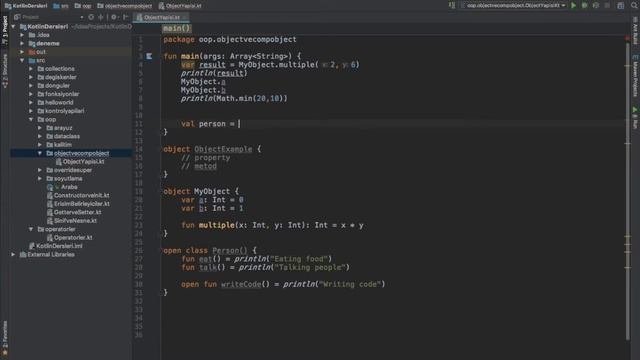The height and width of the screenshot is (360, 640).
Task: Open Operatorler.kt in project tree
Action: pyautogui.click(x=73, y=238)
